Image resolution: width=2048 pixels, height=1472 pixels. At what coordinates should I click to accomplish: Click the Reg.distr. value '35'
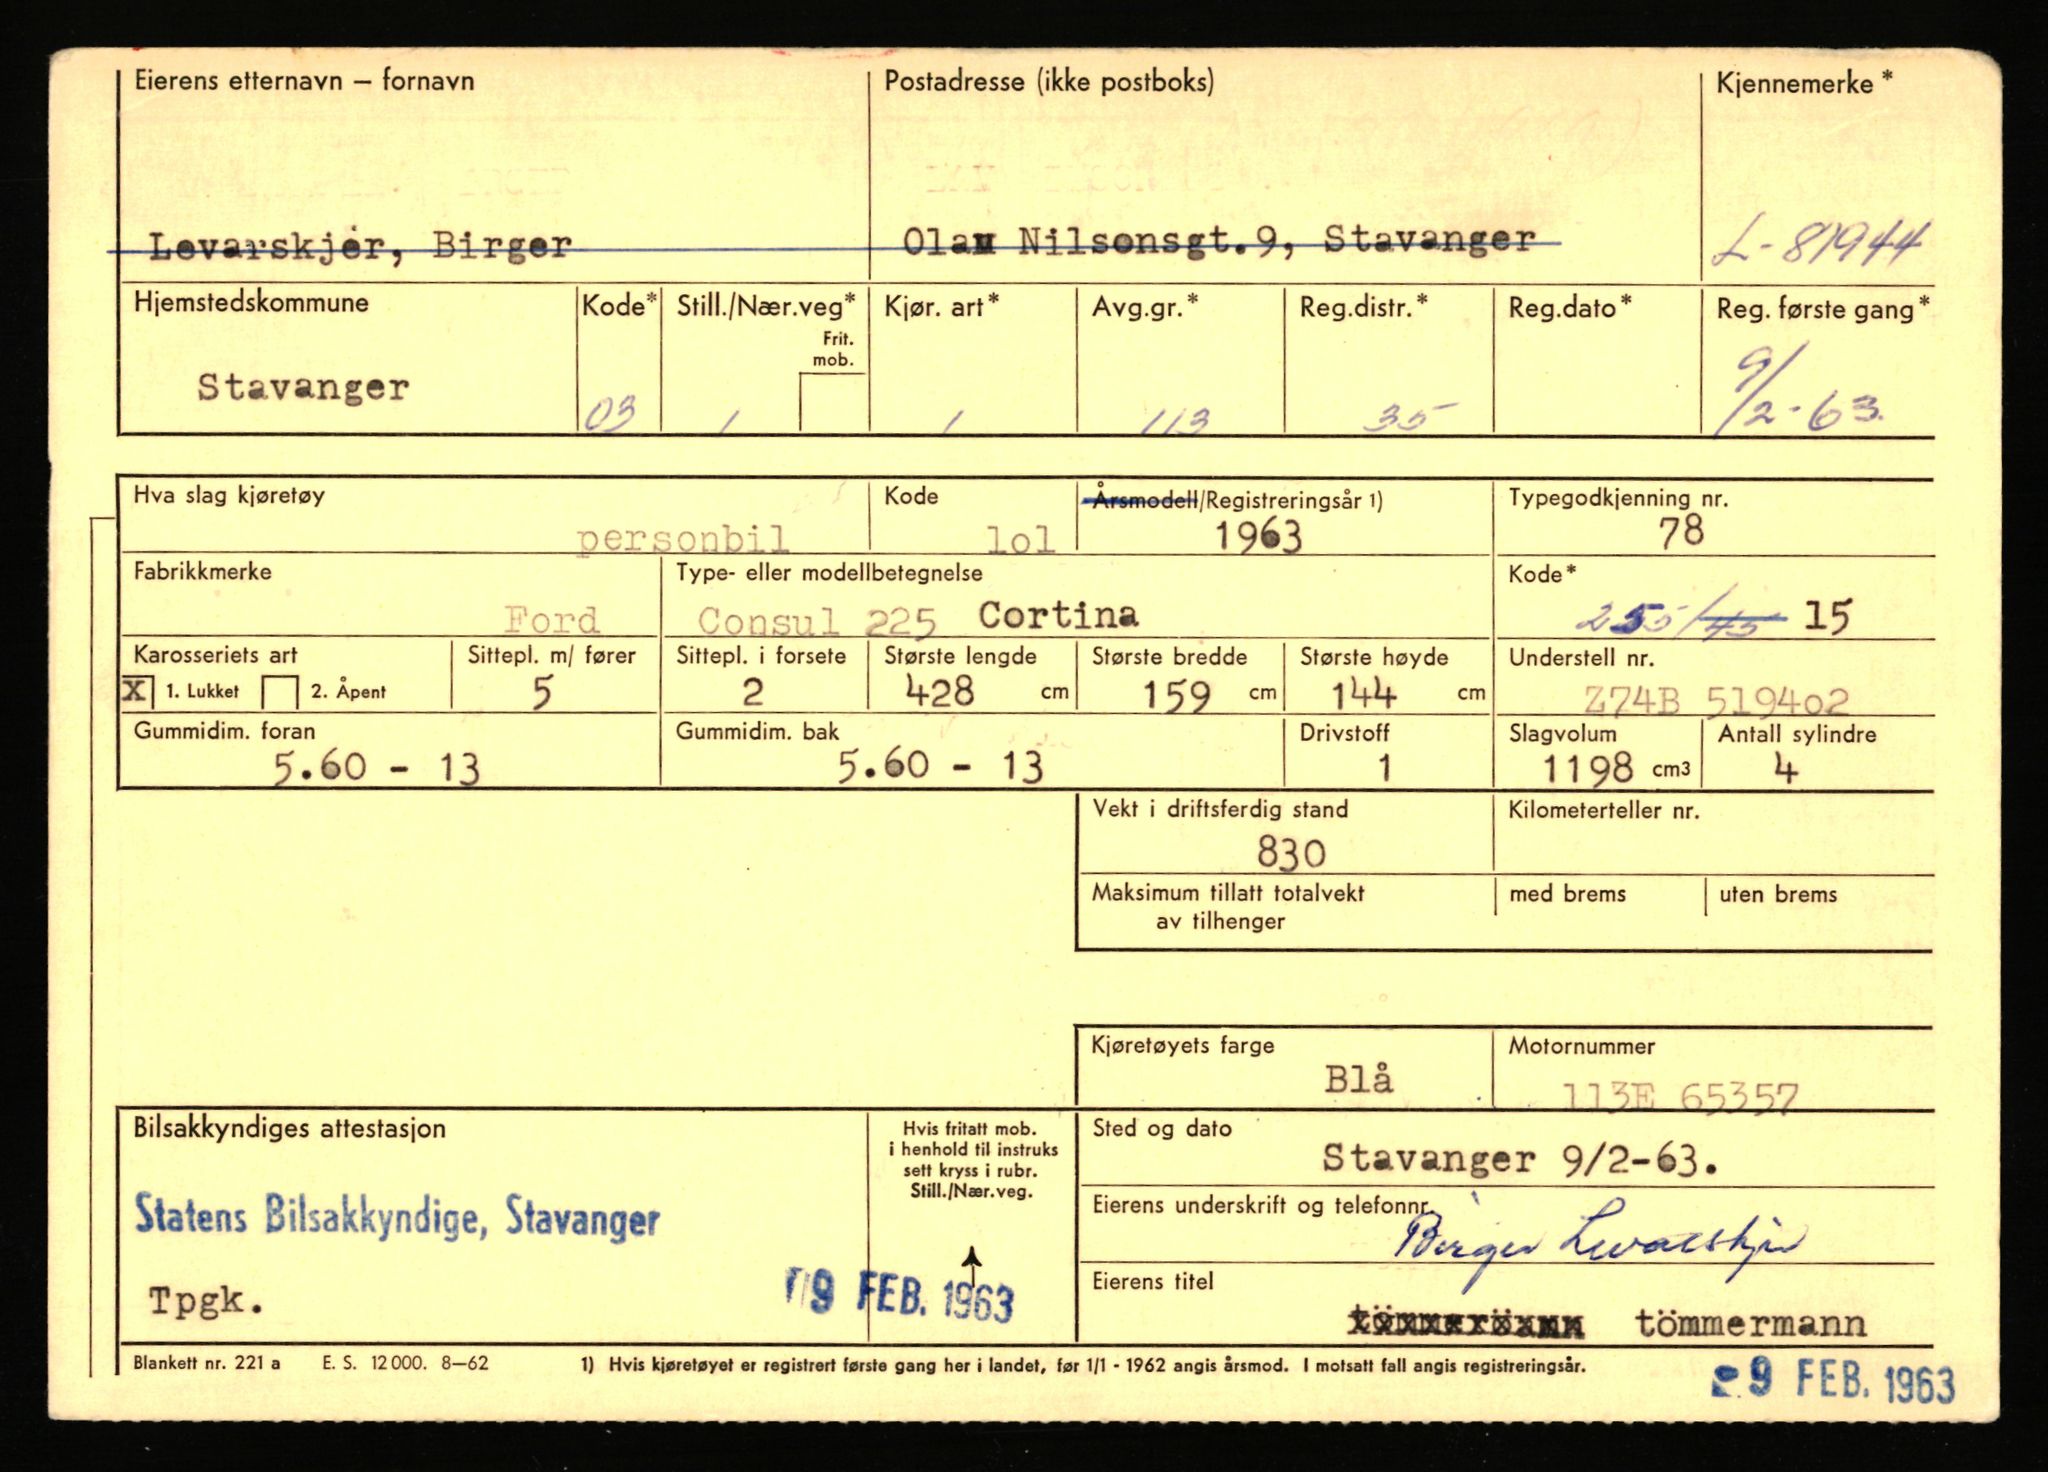pyautogui.click(x=1411, y=417)
